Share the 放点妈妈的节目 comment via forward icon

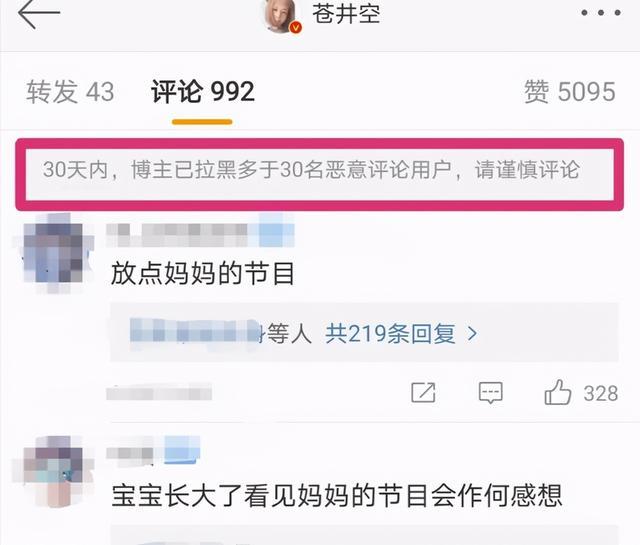click(x=423, y=393)
